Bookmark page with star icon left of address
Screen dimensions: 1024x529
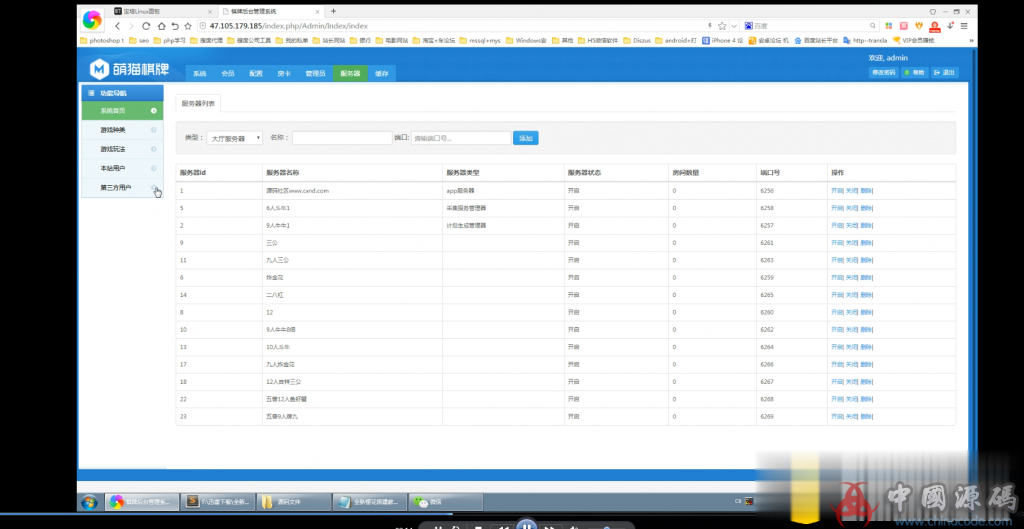click(x=188, y=26)
